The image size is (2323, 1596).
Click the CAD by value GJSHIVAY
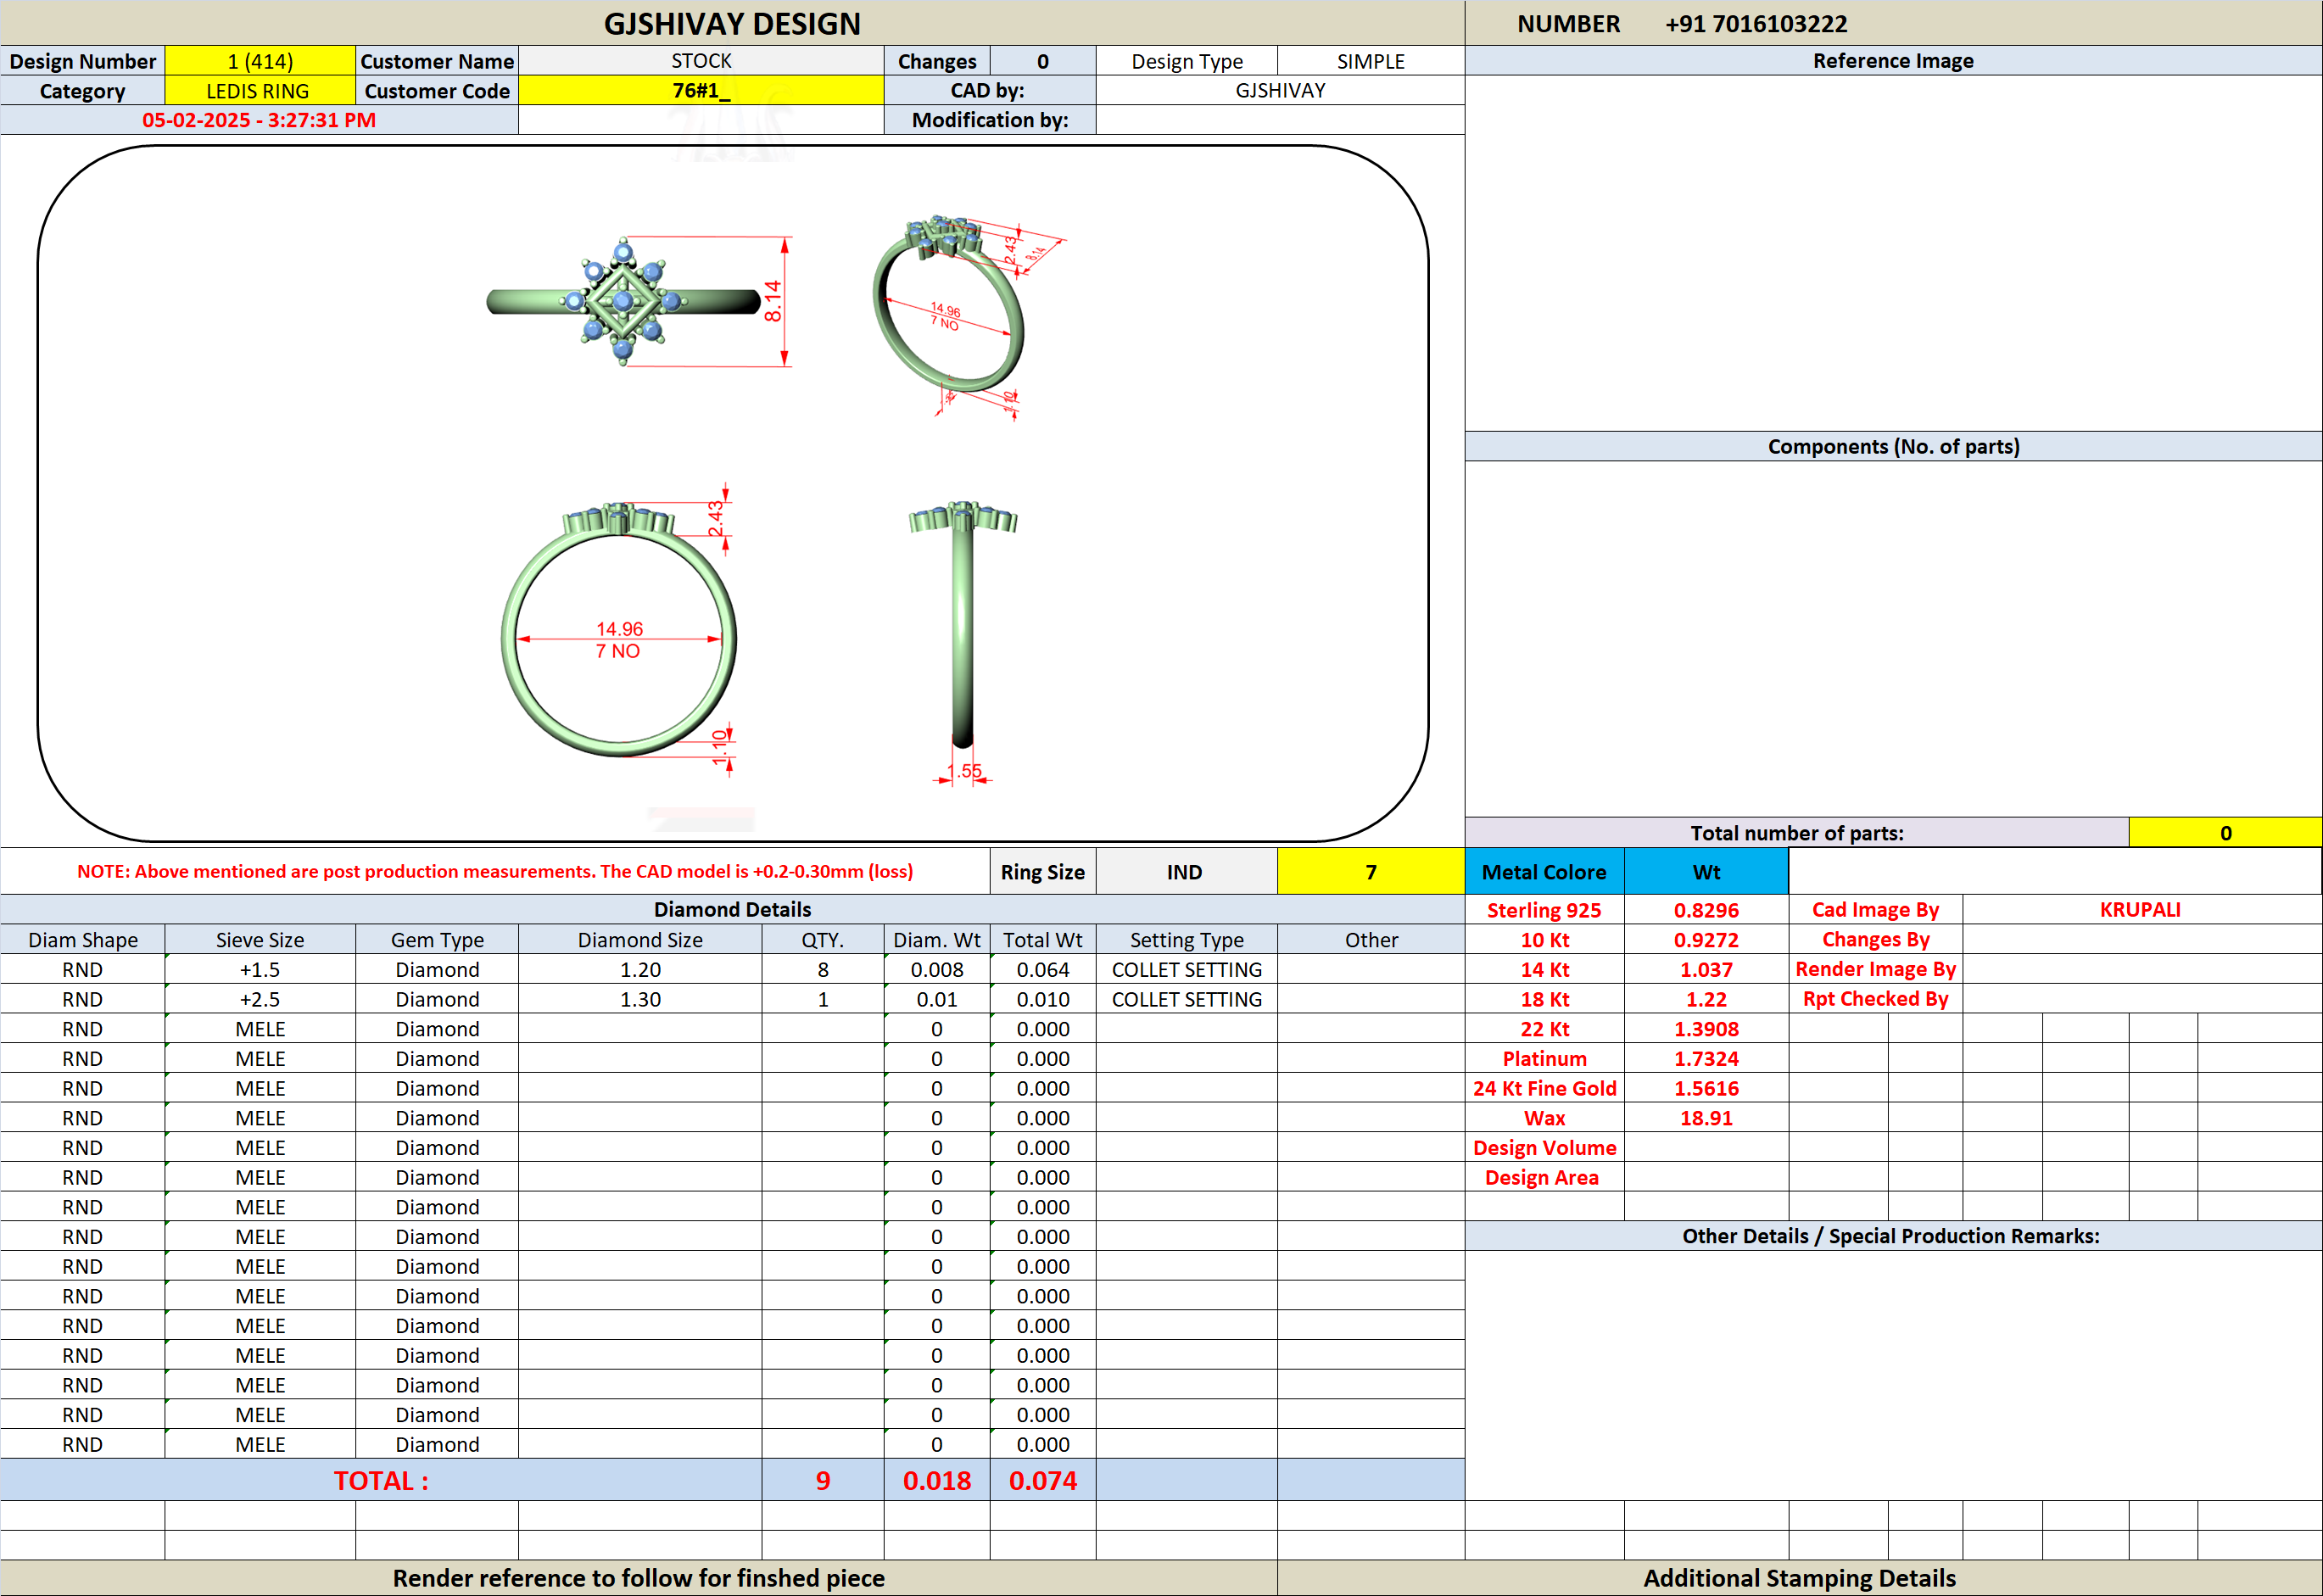pyautogui.click(x=1280, y=91)
